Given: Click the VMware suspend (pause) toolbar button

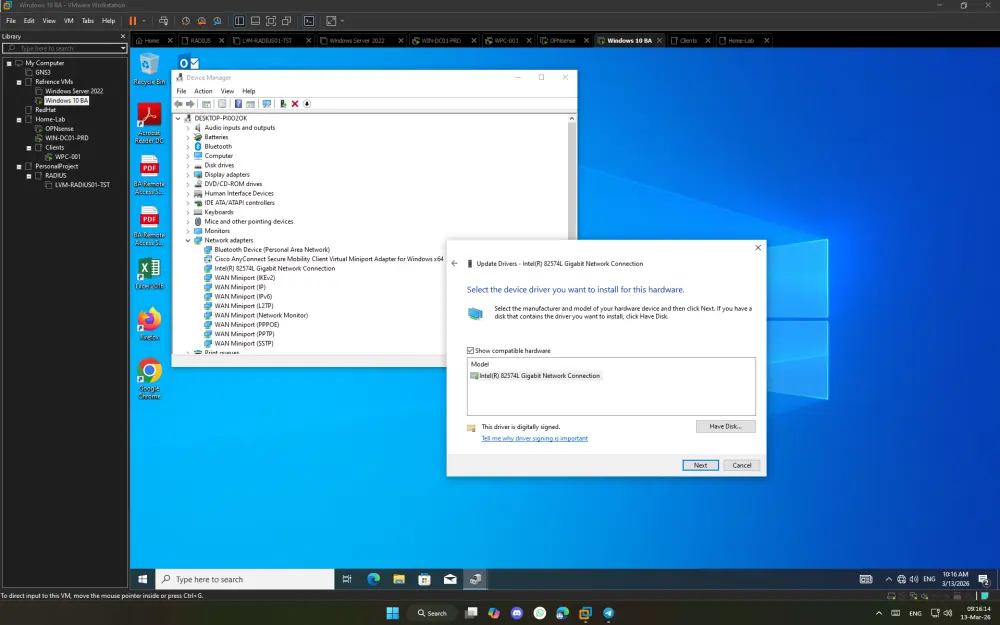Looking at the screenshot, I should (132, 20).
